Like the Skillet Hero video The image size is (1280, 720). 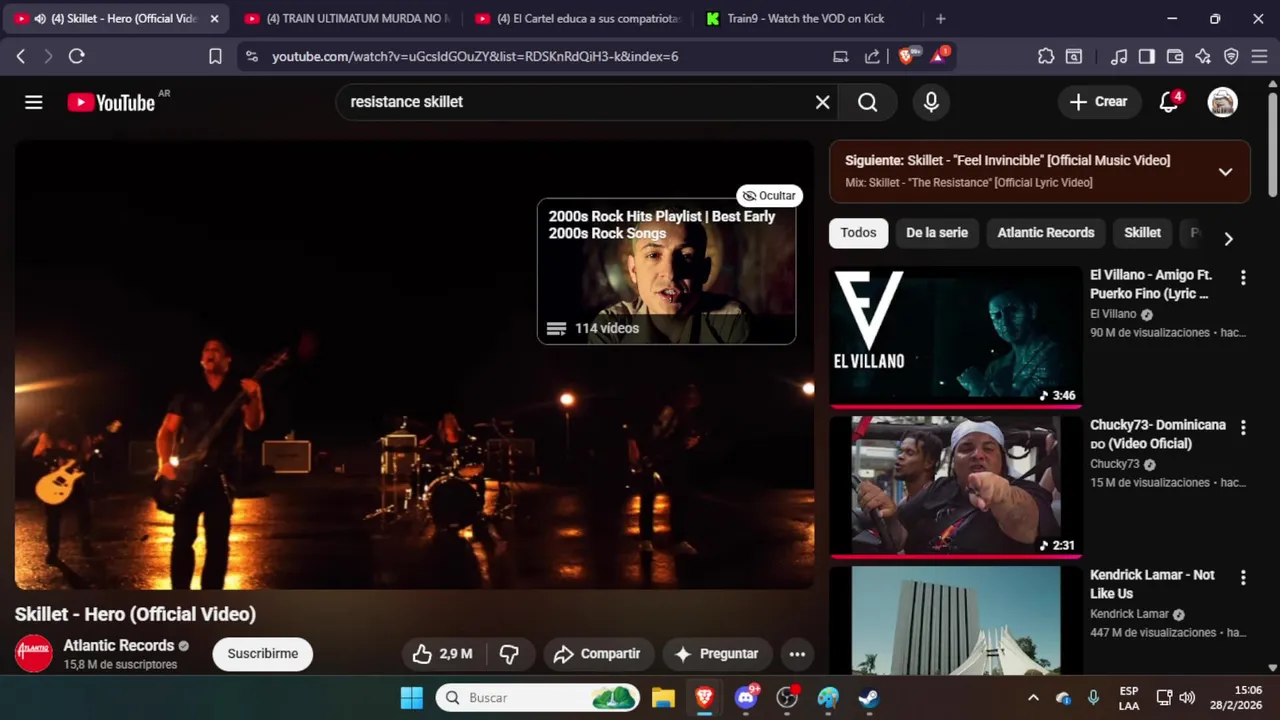(x=442, y=654)
